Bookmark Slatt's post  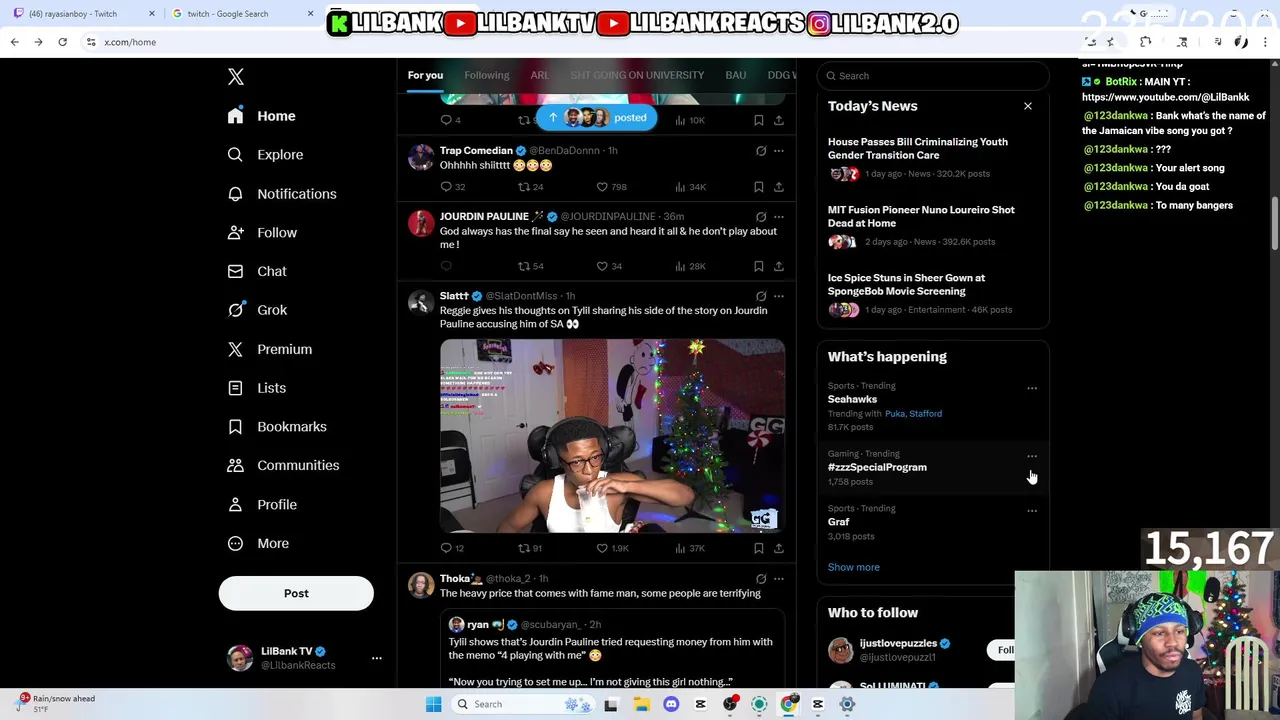point(759,548)
